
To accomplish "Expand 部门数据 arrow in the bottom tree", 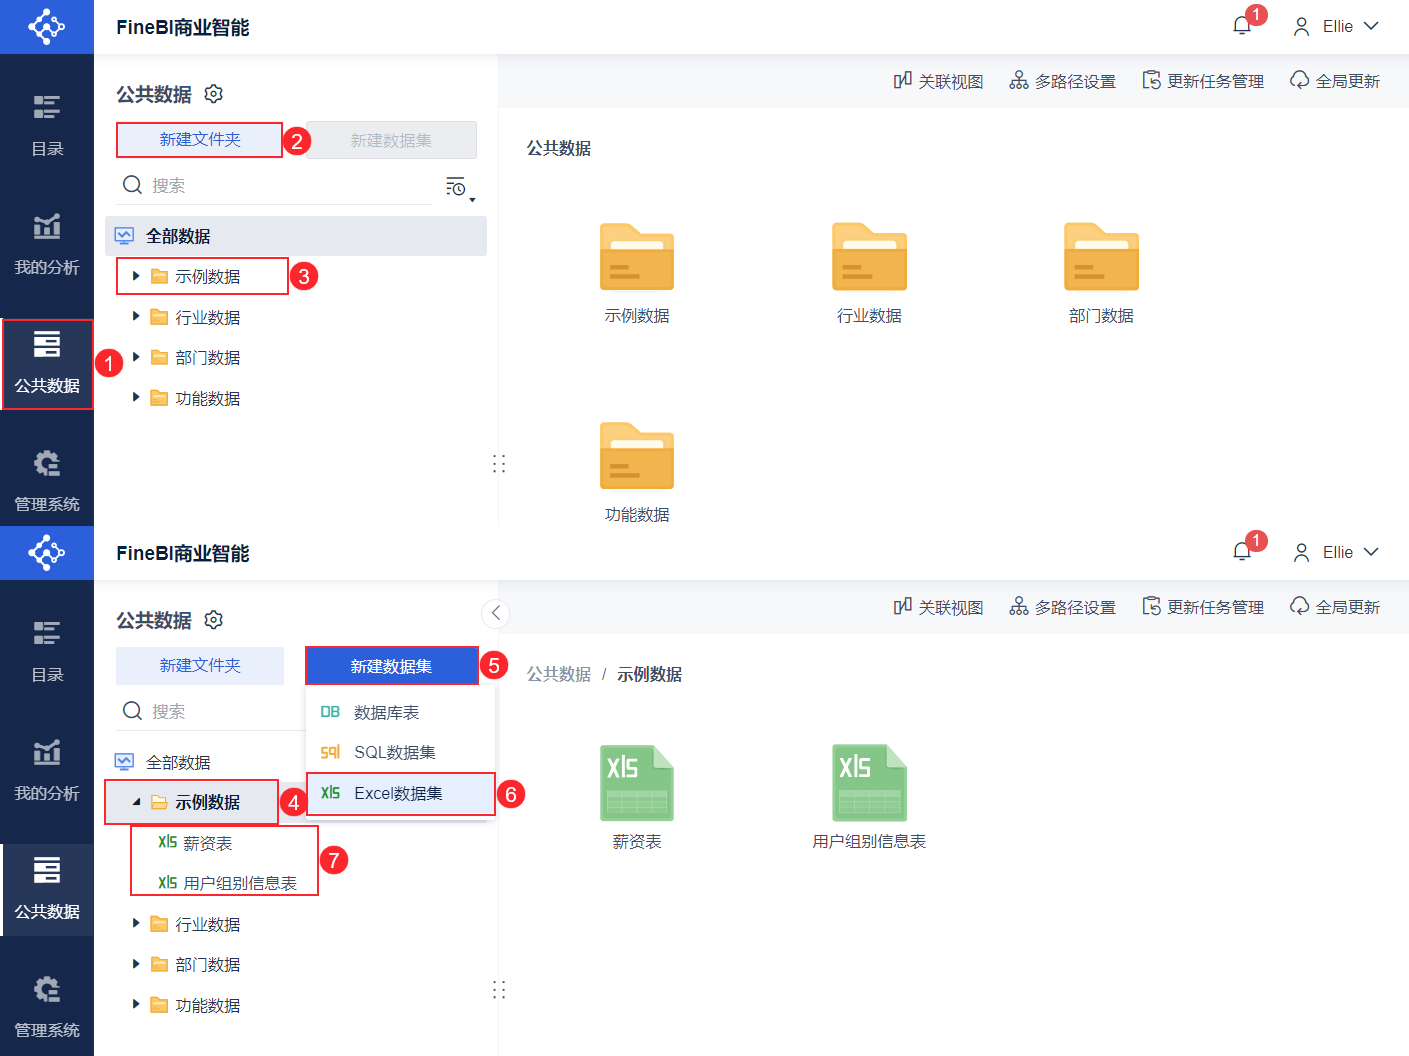I will point(136,964).
